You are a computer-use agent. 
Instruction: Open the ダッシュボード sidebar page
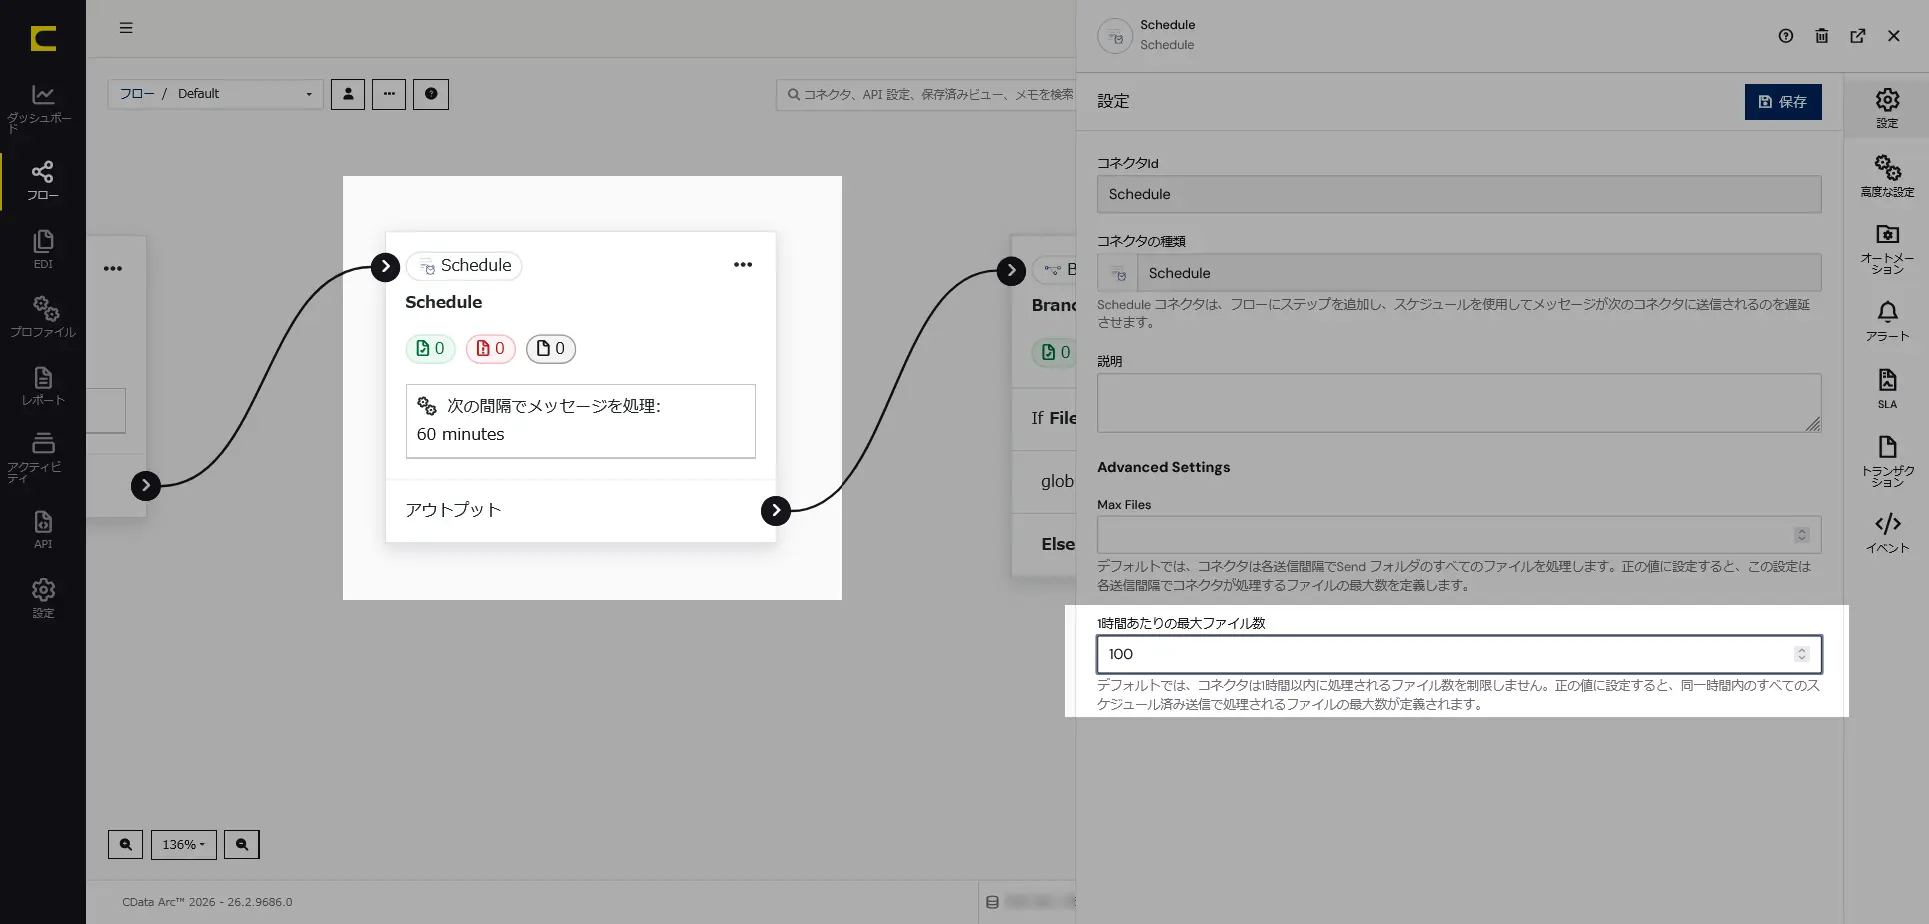point(42,108)
